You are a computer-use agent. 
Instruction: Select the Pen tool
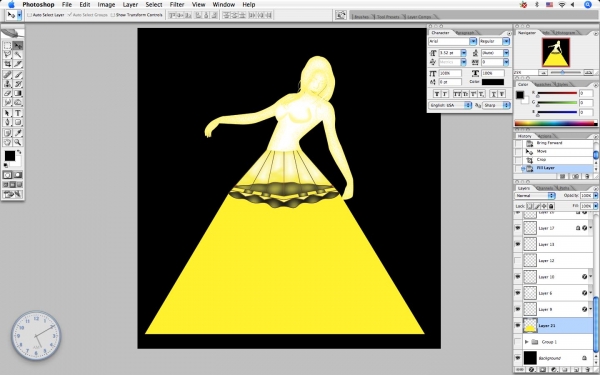[7, 122]
